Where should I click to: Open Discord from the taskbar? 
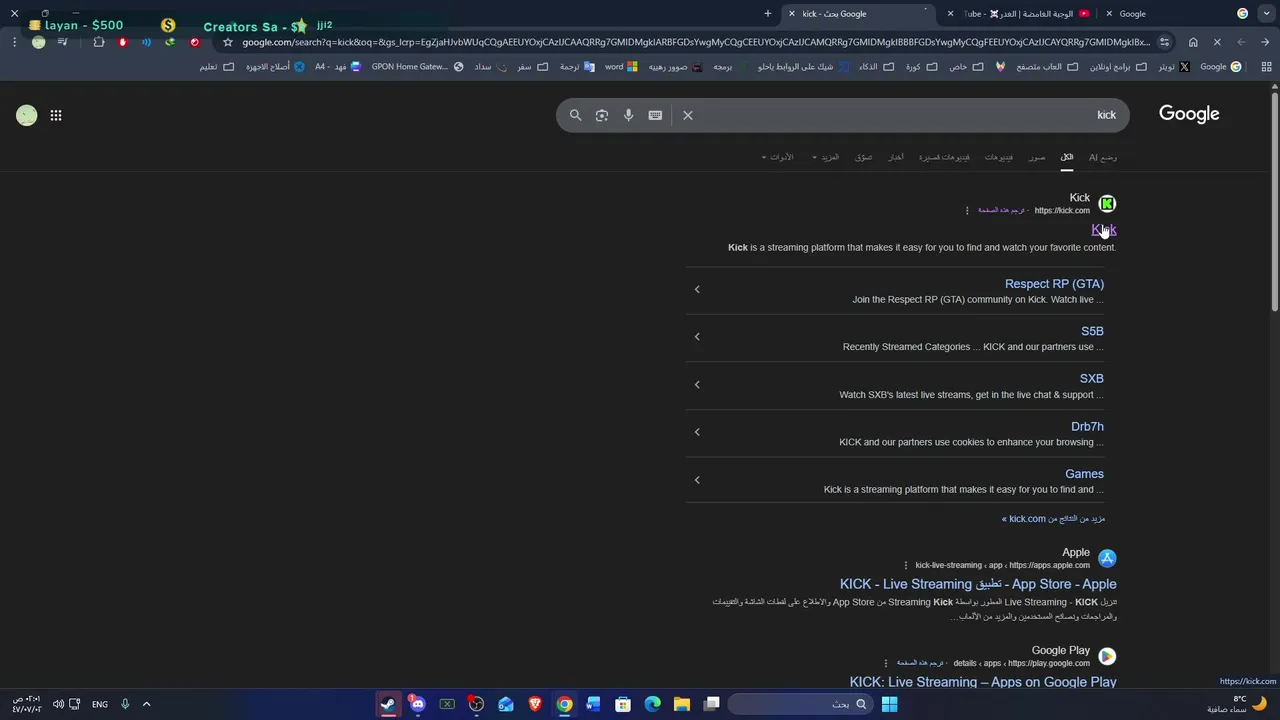click(x=417, y=704)
